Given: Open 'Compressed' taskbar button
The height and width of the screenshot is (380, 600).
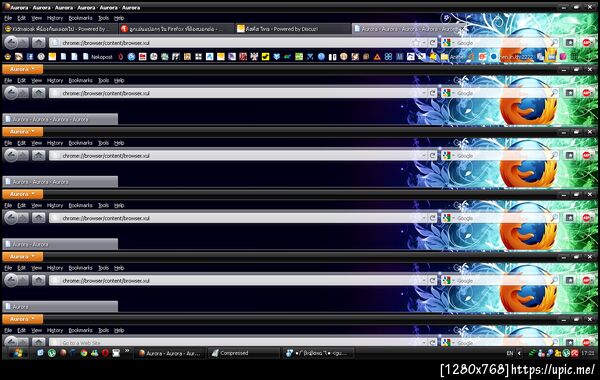Looking at the screenshot, I should (x=245, y=353).
